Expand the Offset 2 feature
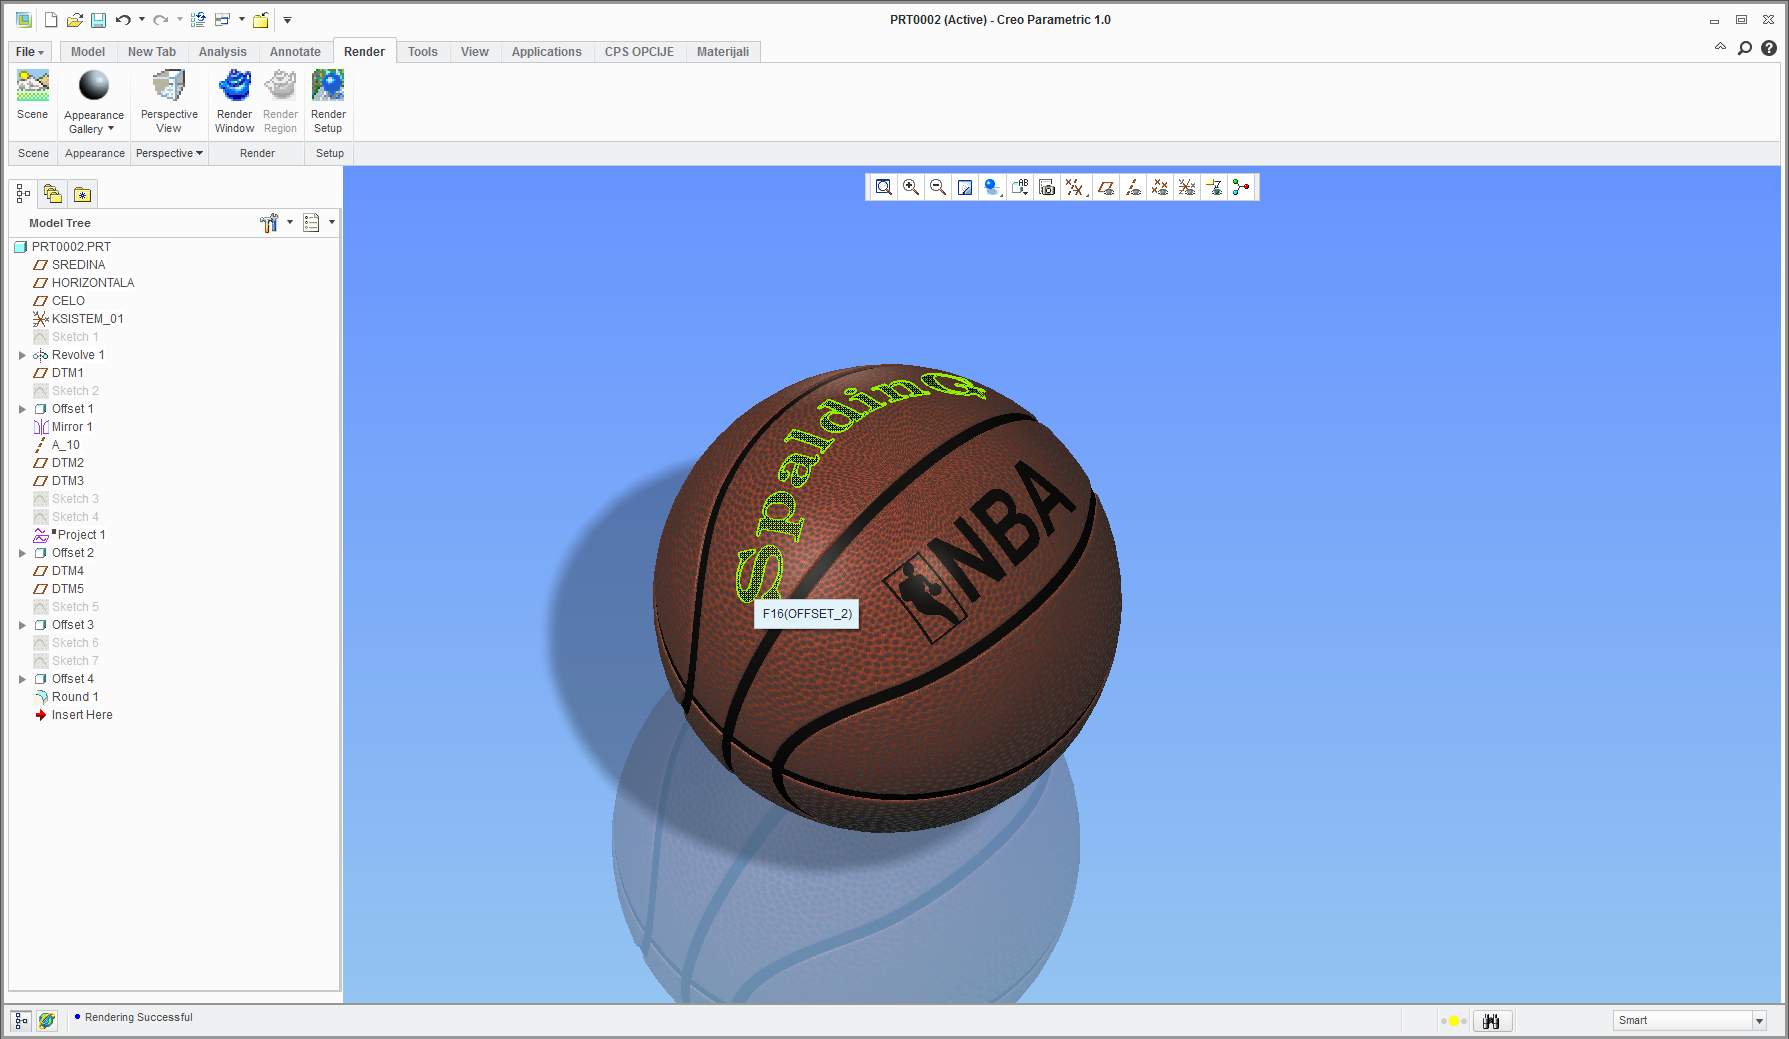Image resolution: width=1789 pixels, height=1039 pixels. pyautogui.click(x=22, y=553)
